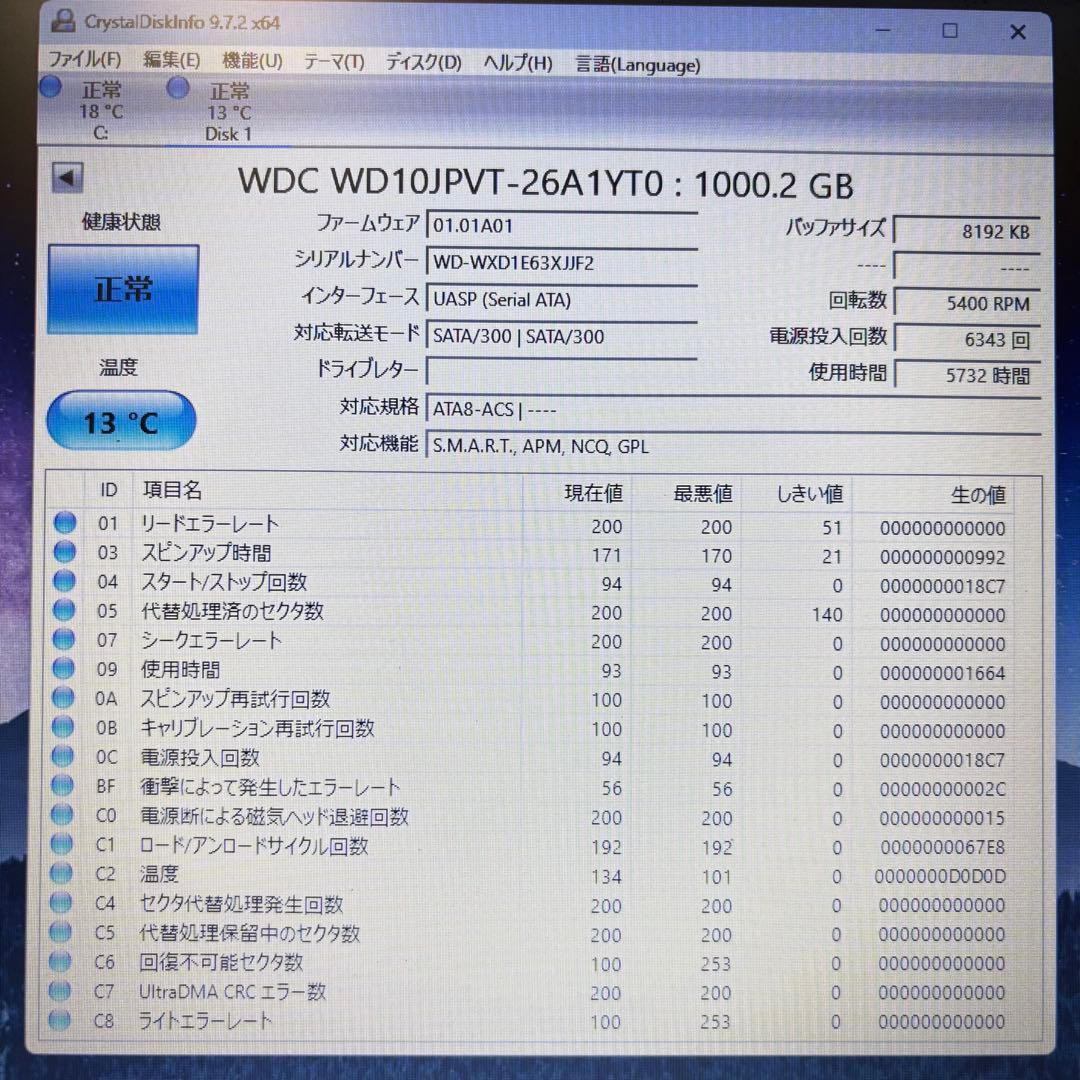This screenshot has width=1080, height=1080.
Task: Select raw value 0000000067E8
Action: coord(942,847)
